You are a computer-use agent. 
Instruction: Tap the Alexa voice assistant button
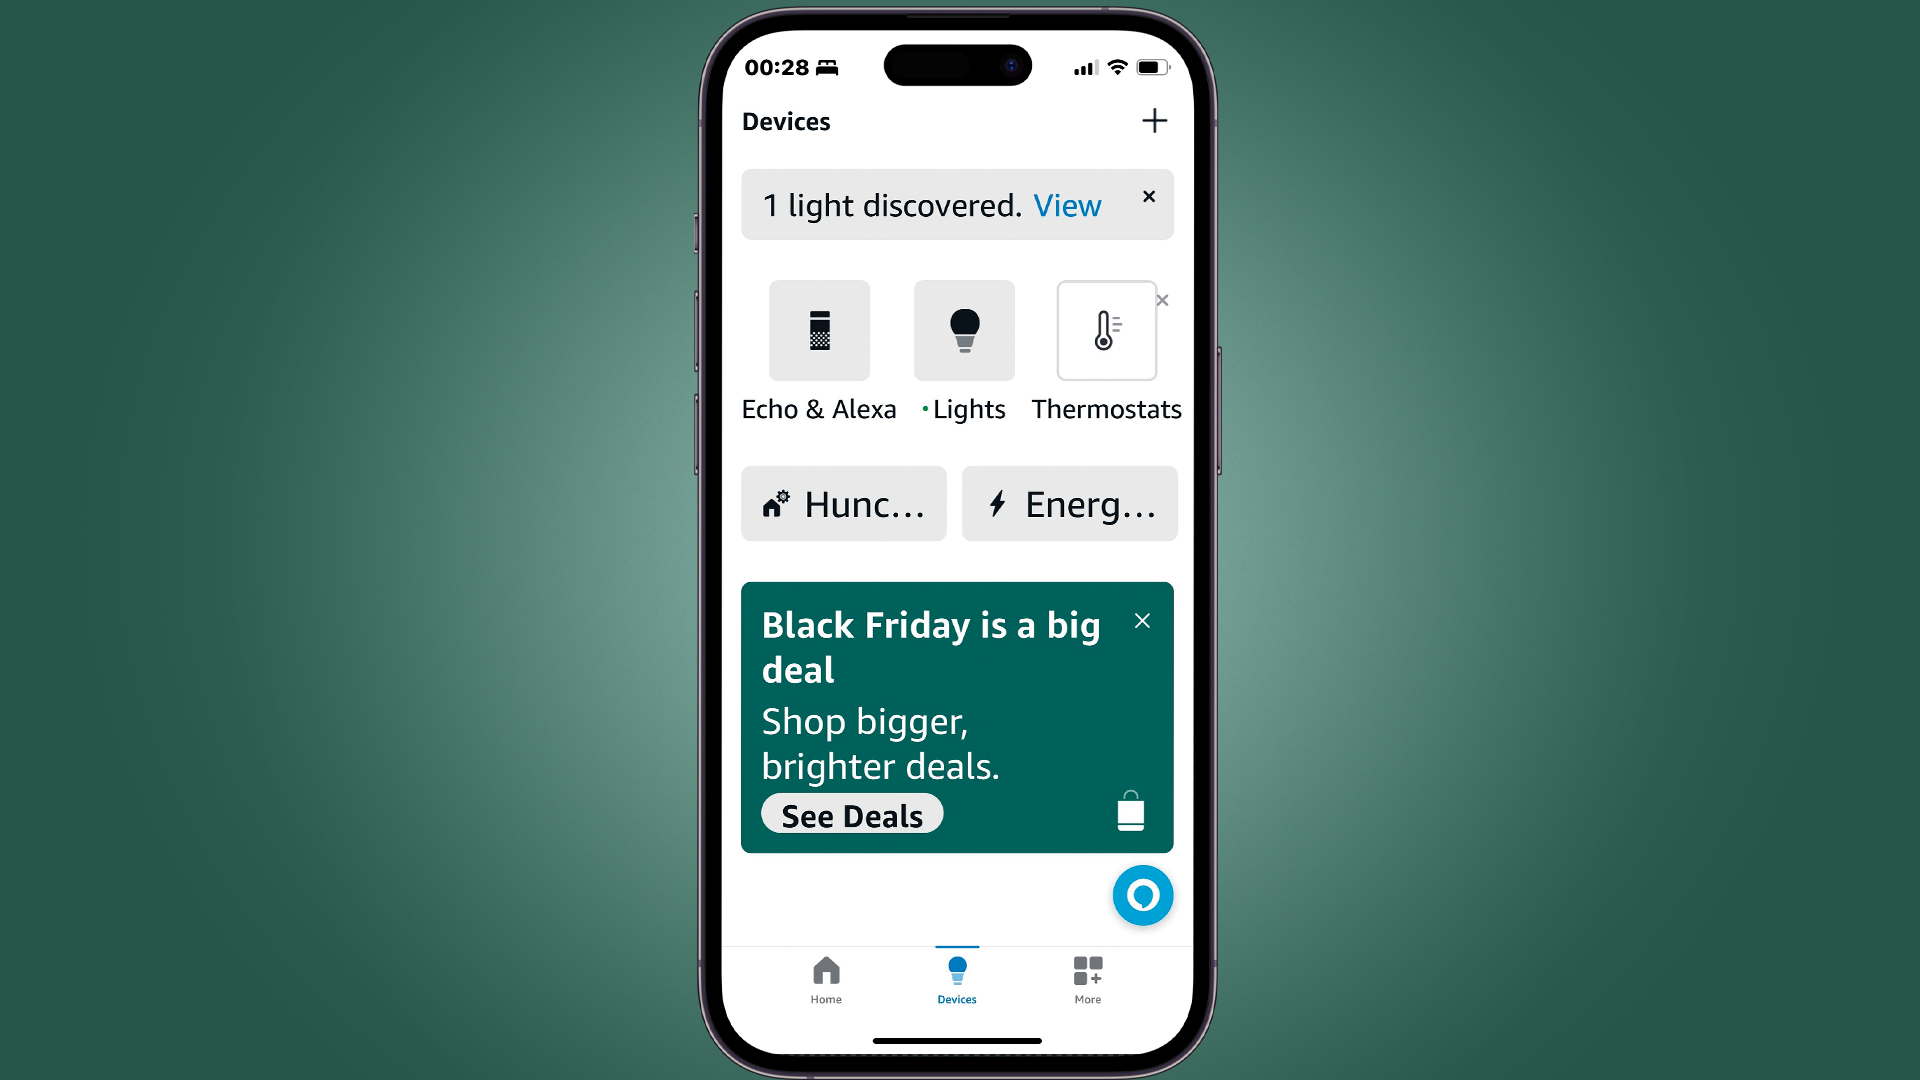click(x=1139, y=894)
